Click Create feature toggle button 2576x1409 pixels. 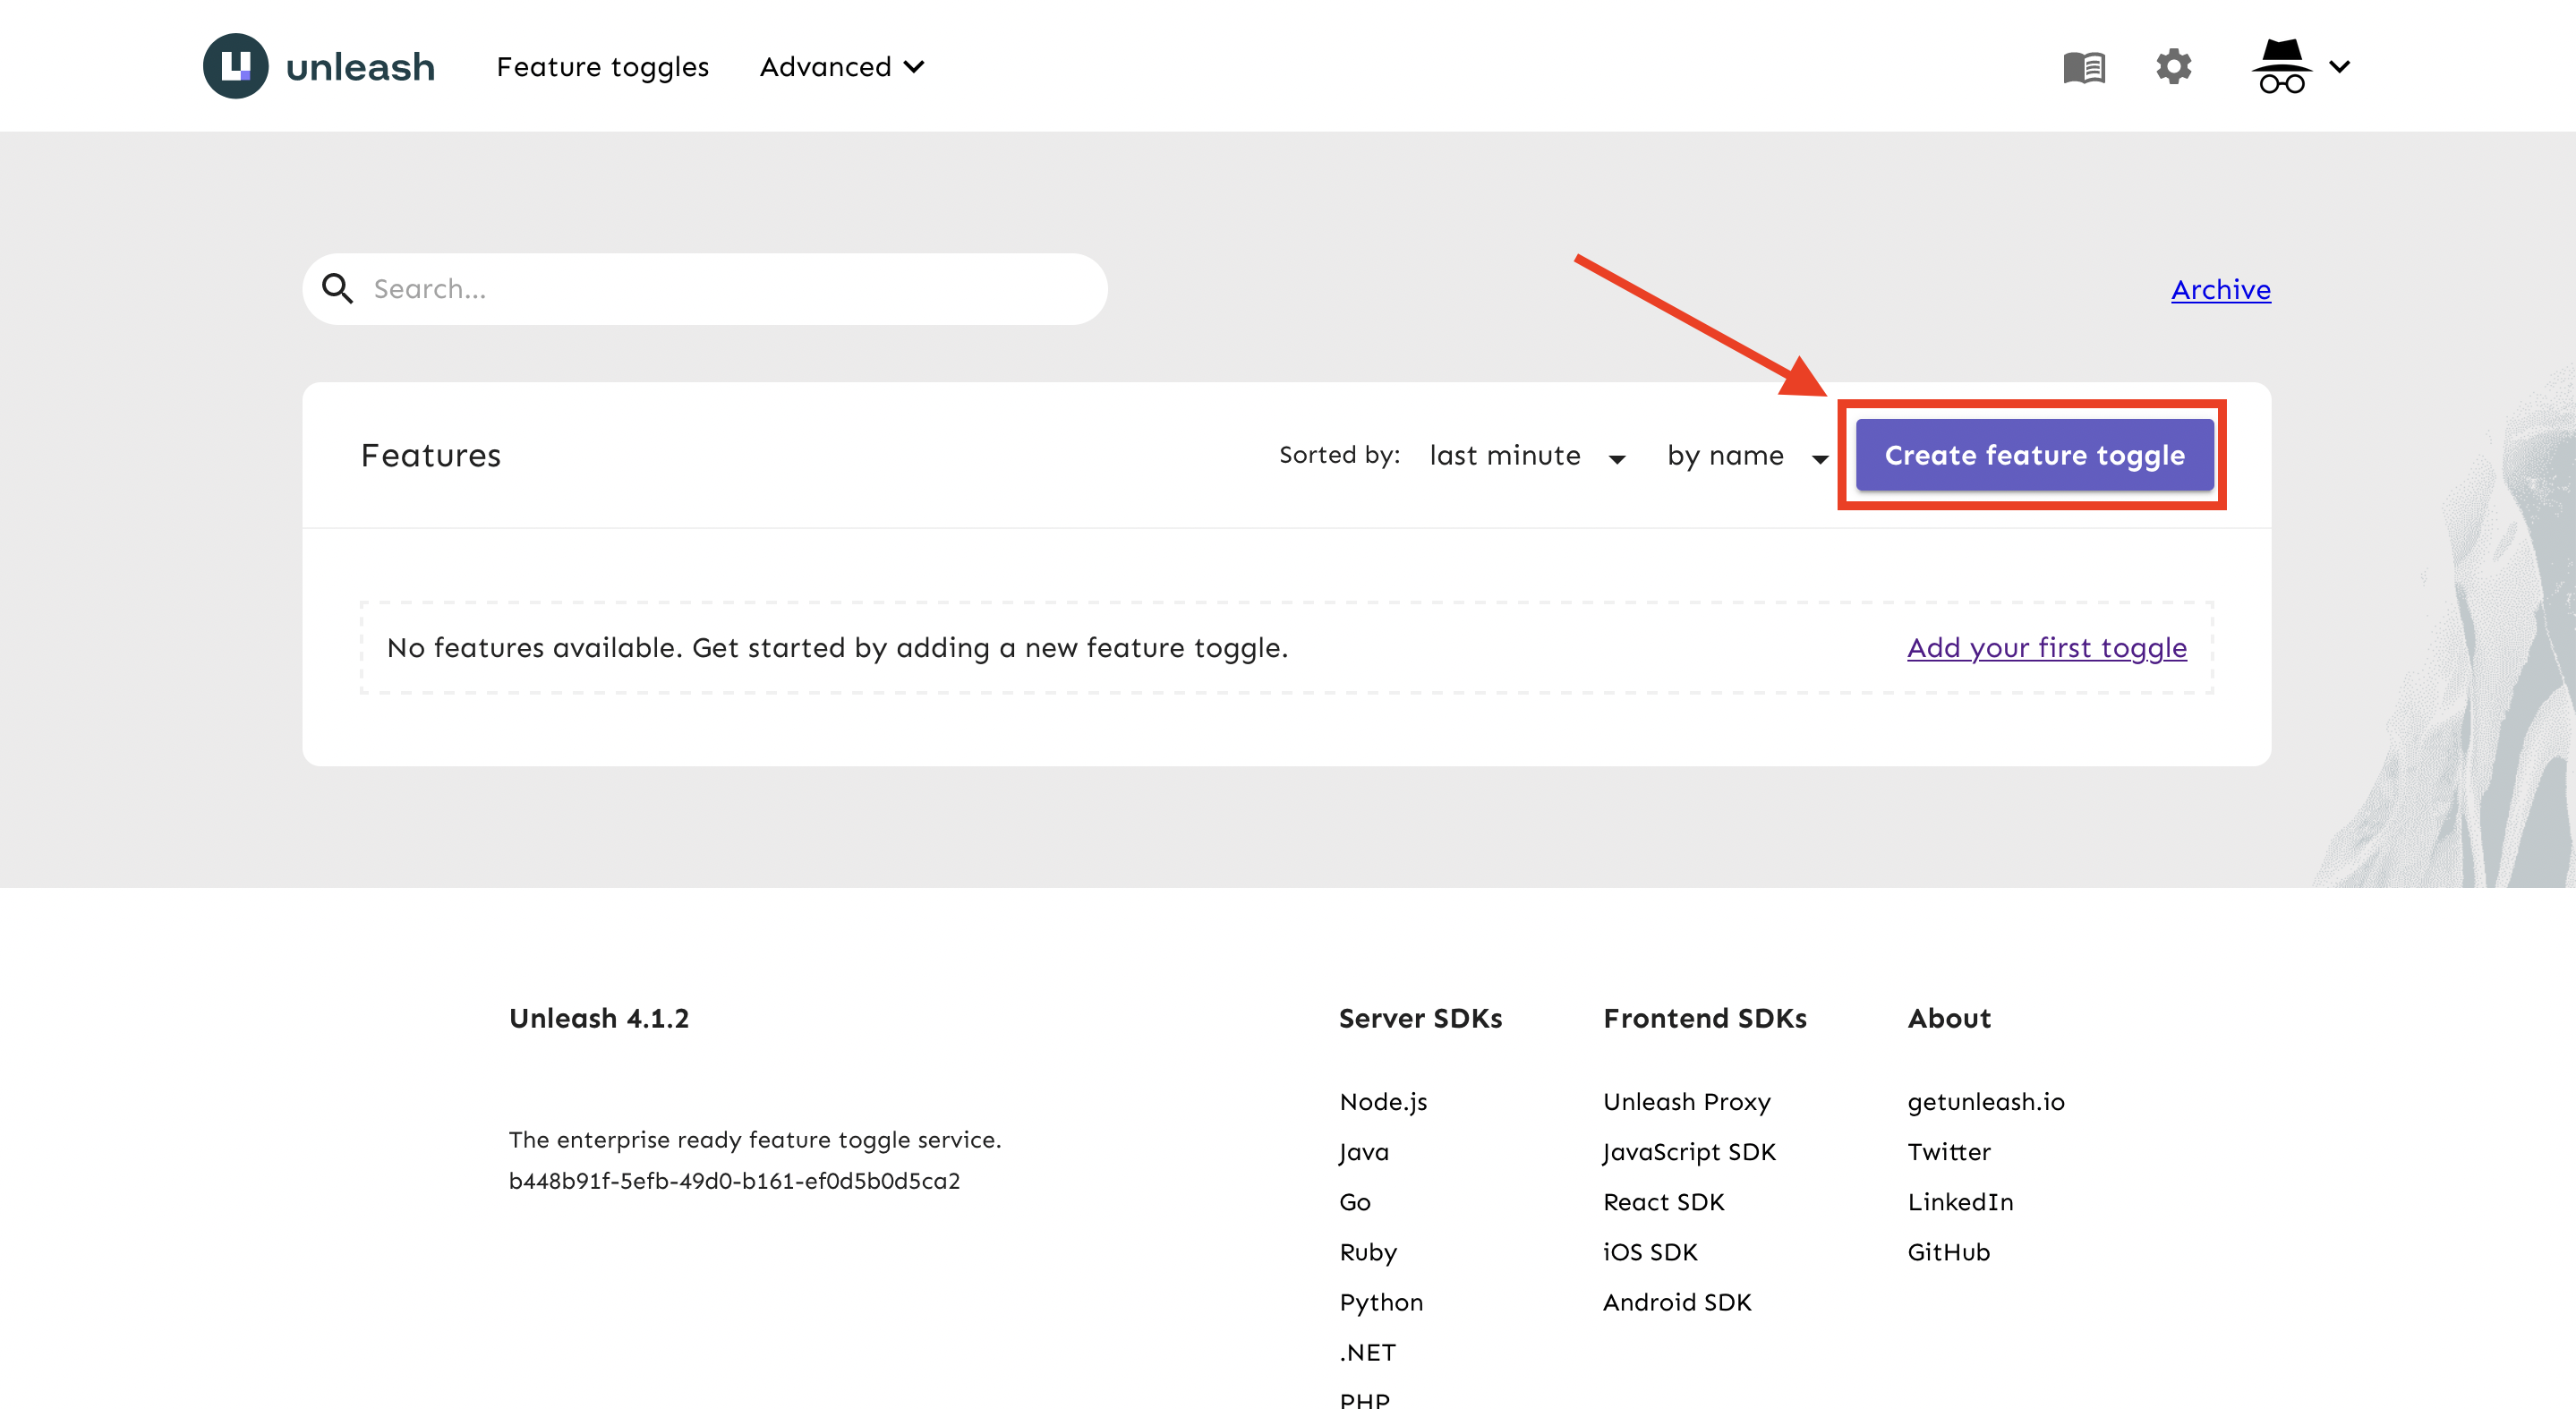2034,455
